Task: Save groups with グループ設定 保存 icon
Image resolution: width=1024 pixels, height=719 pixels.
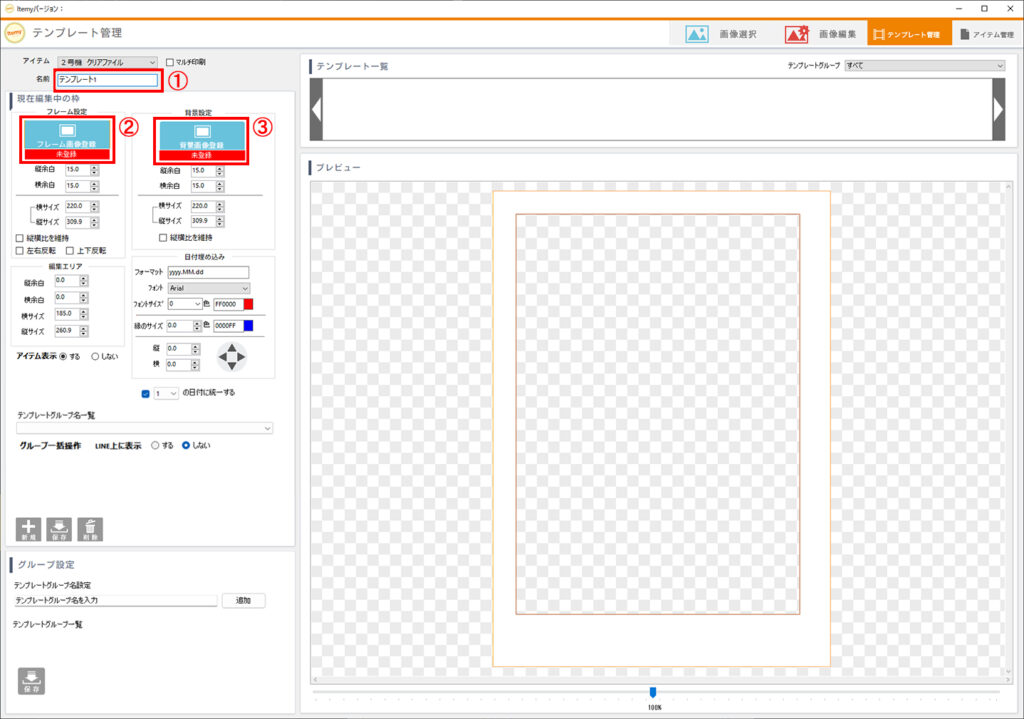Action: (30, 680)
